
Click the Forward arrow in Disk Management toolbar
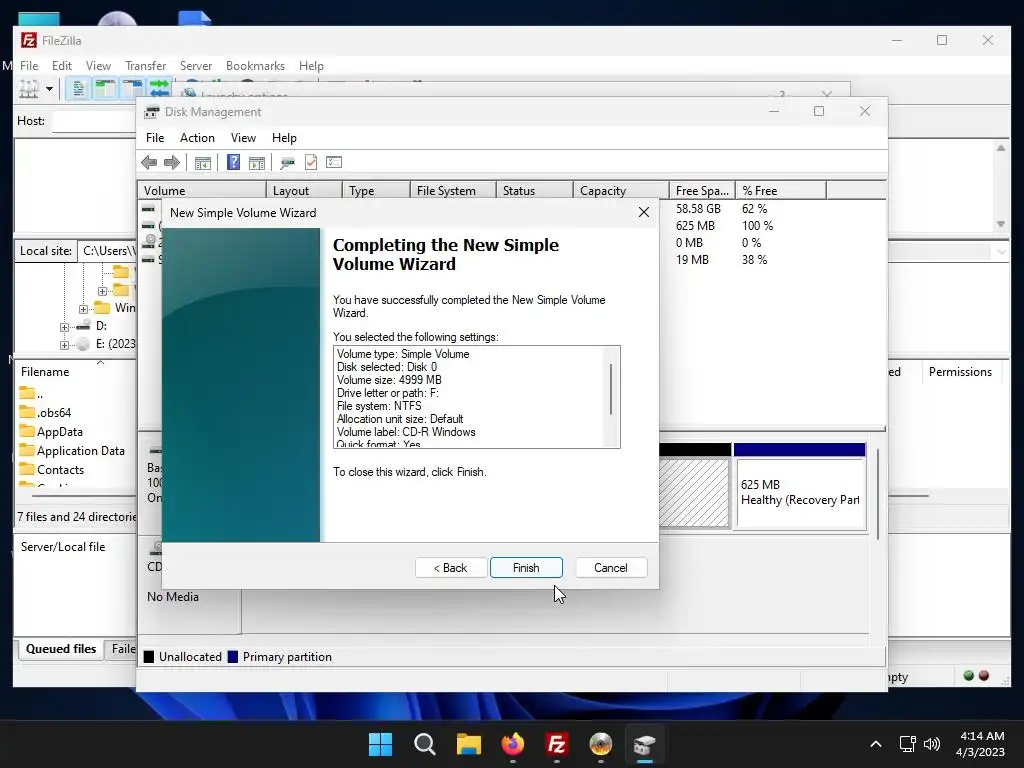(x=172, y=163)
